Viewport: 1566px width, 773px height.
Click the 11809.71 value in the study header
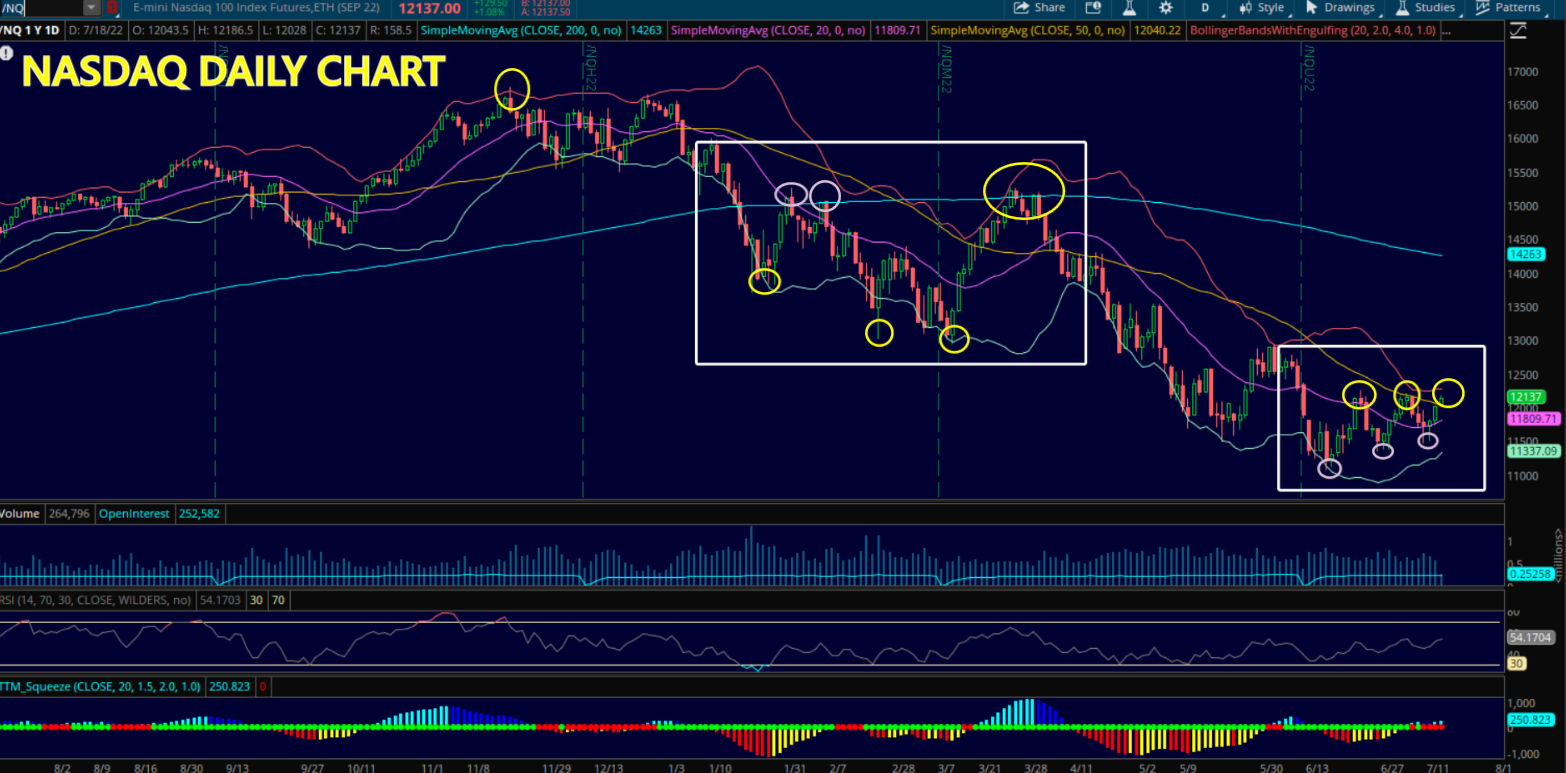(896, 31)
